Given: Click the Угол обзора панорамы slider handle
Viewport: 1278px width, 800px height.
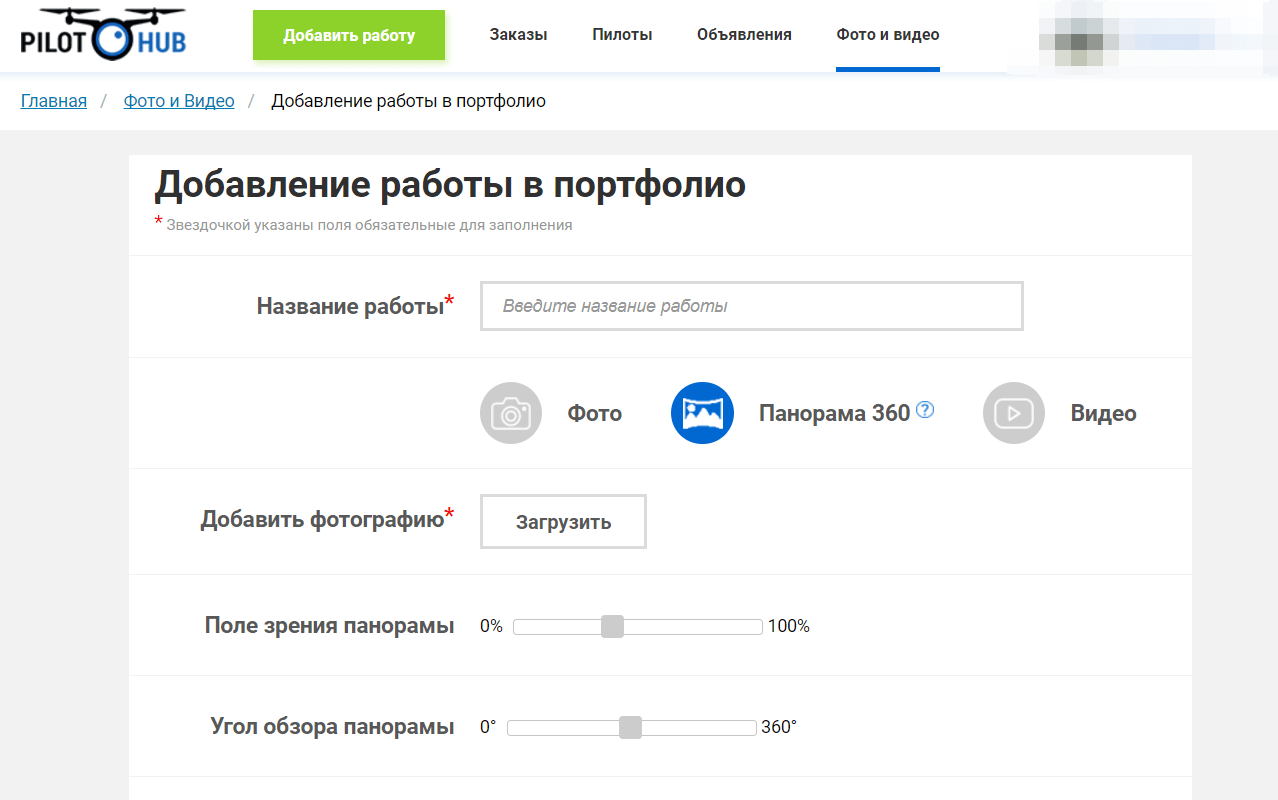Looking at the screenshot, I should pos(631,727).
